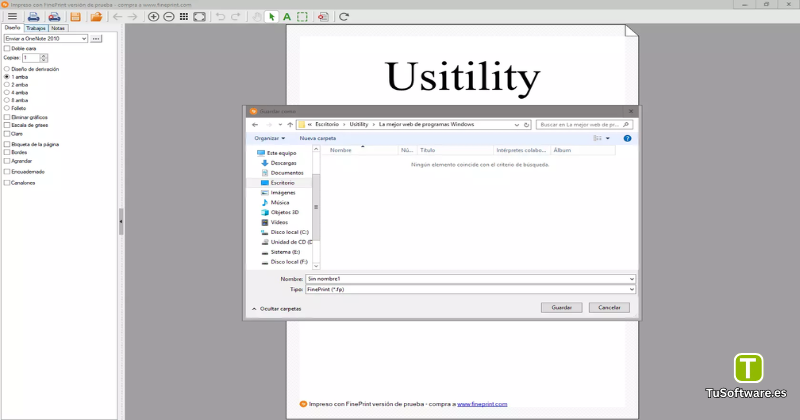Click the Nombre filename input field
This screenshot has width=800, height=420.
coord(470,279)
